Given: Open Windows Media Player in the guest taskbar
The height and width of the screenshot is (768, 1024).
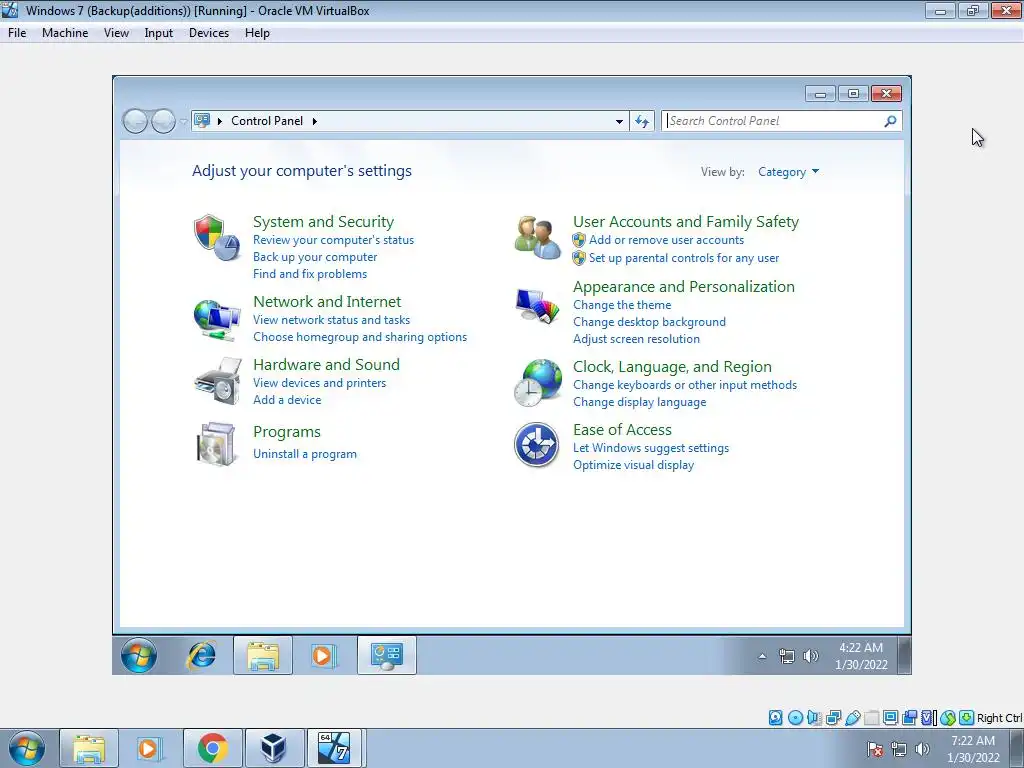Looking at the screenshot, I should 323,655.
